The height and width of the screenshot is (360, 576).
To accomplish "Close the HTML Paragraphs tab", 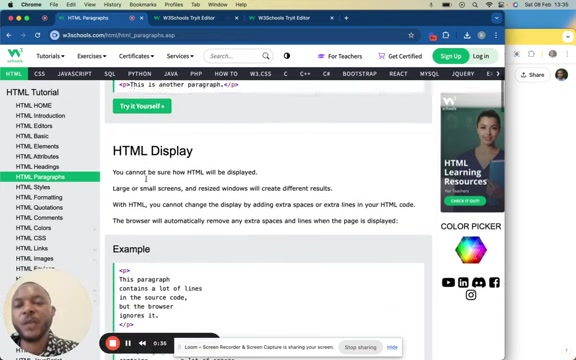I will point(141,18).
